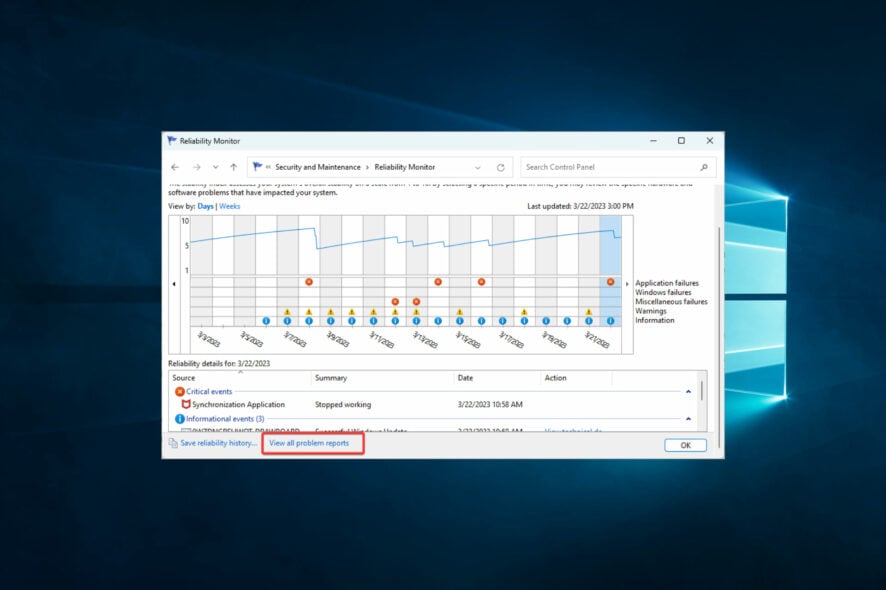Select application failure icon on 3/14/2023

point(438,281)
